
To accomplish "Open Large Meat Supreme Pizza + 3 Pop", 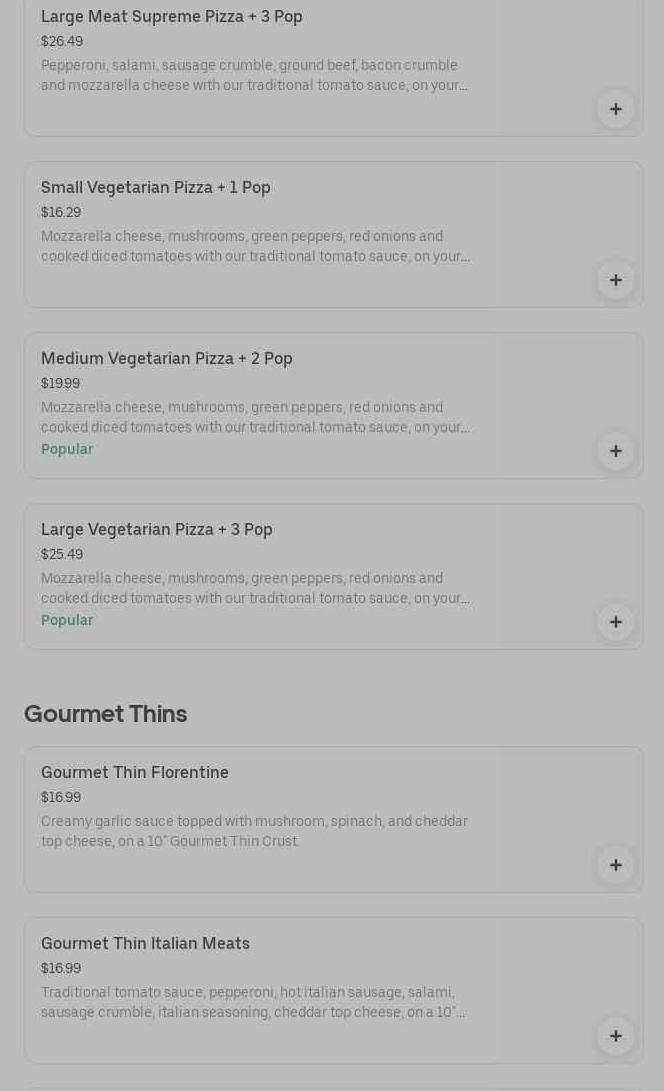I will pyautogui.click(x=171, y=16).
